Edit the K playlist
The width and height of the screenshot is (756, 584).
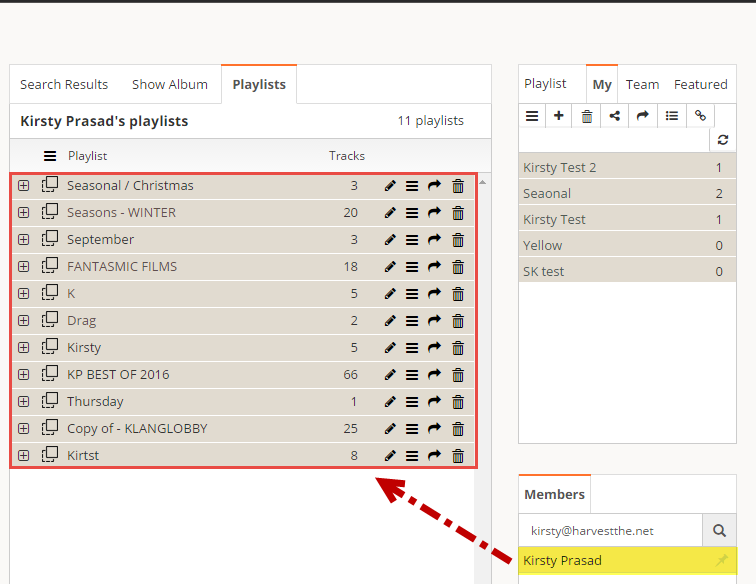tap(390, 294)
